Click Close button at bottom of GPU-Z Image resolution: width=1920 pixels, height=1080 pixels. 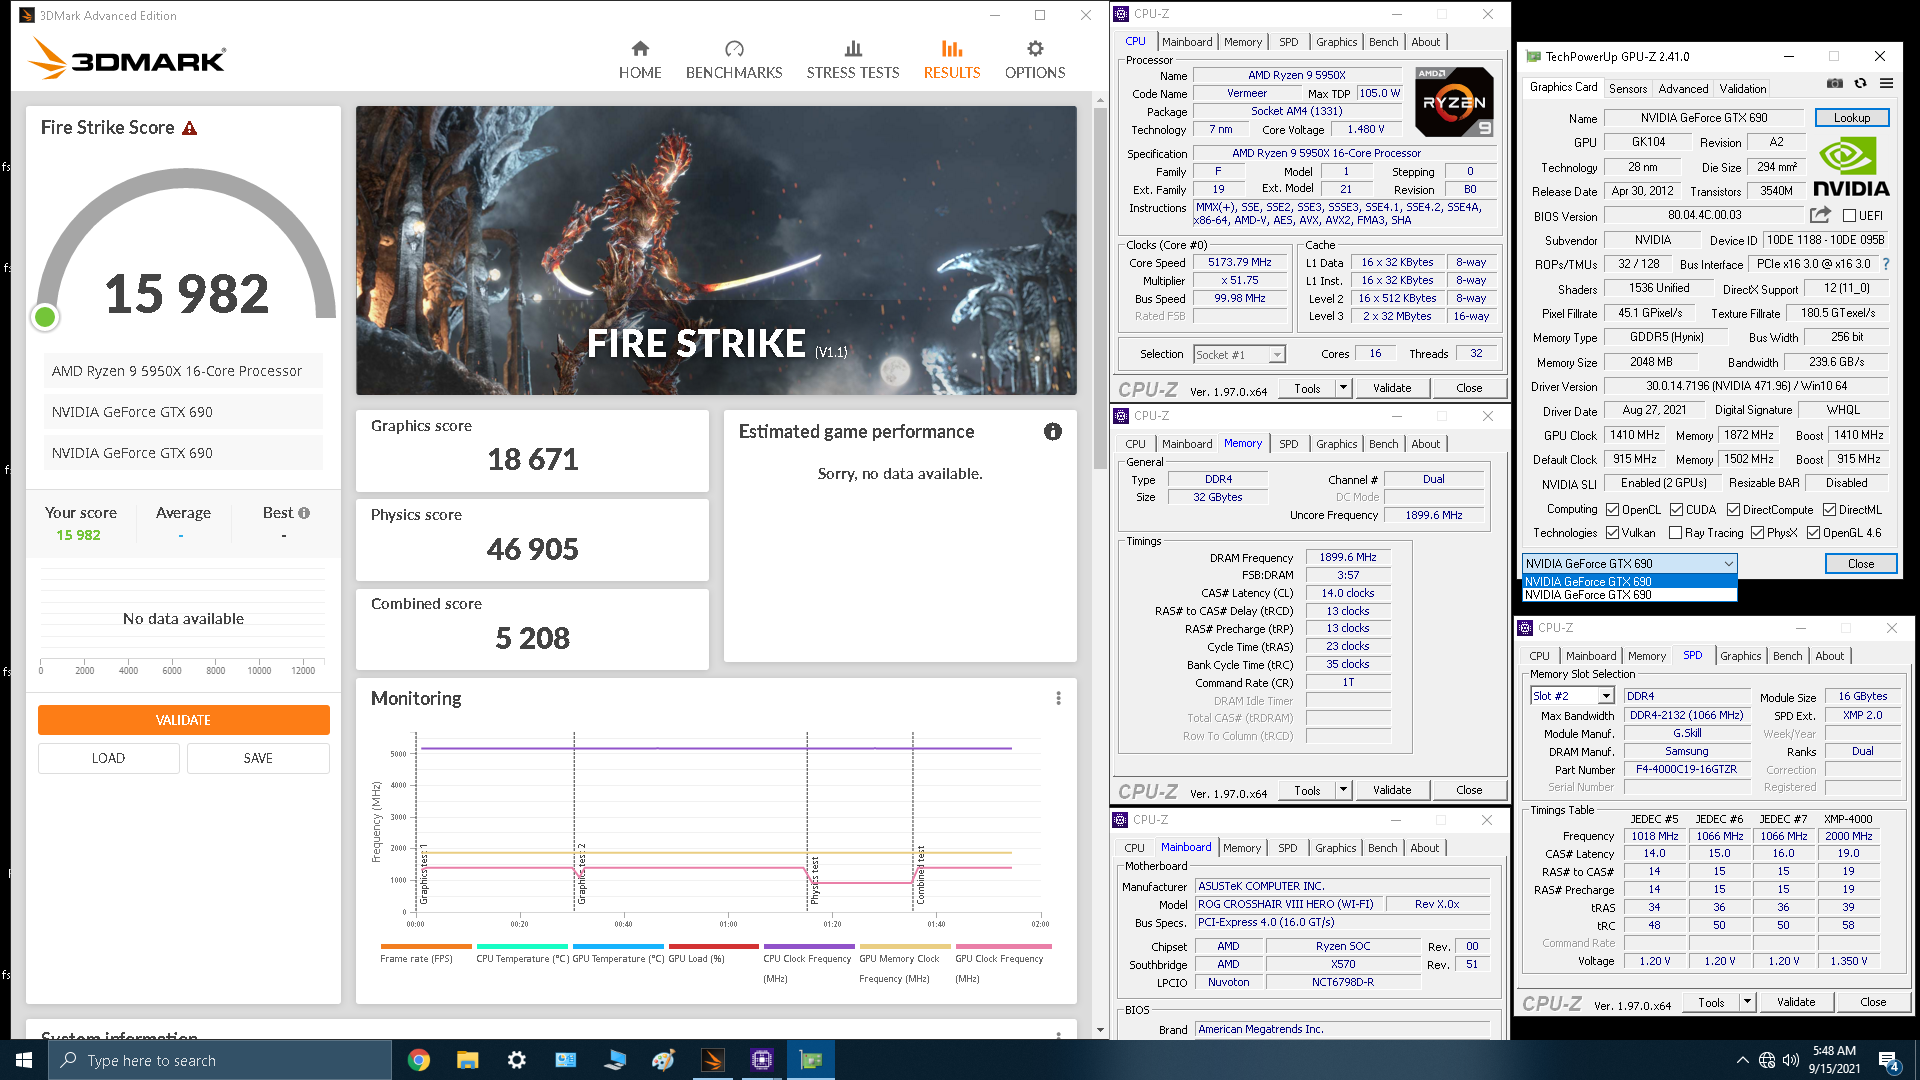(x=1860, y=564)
